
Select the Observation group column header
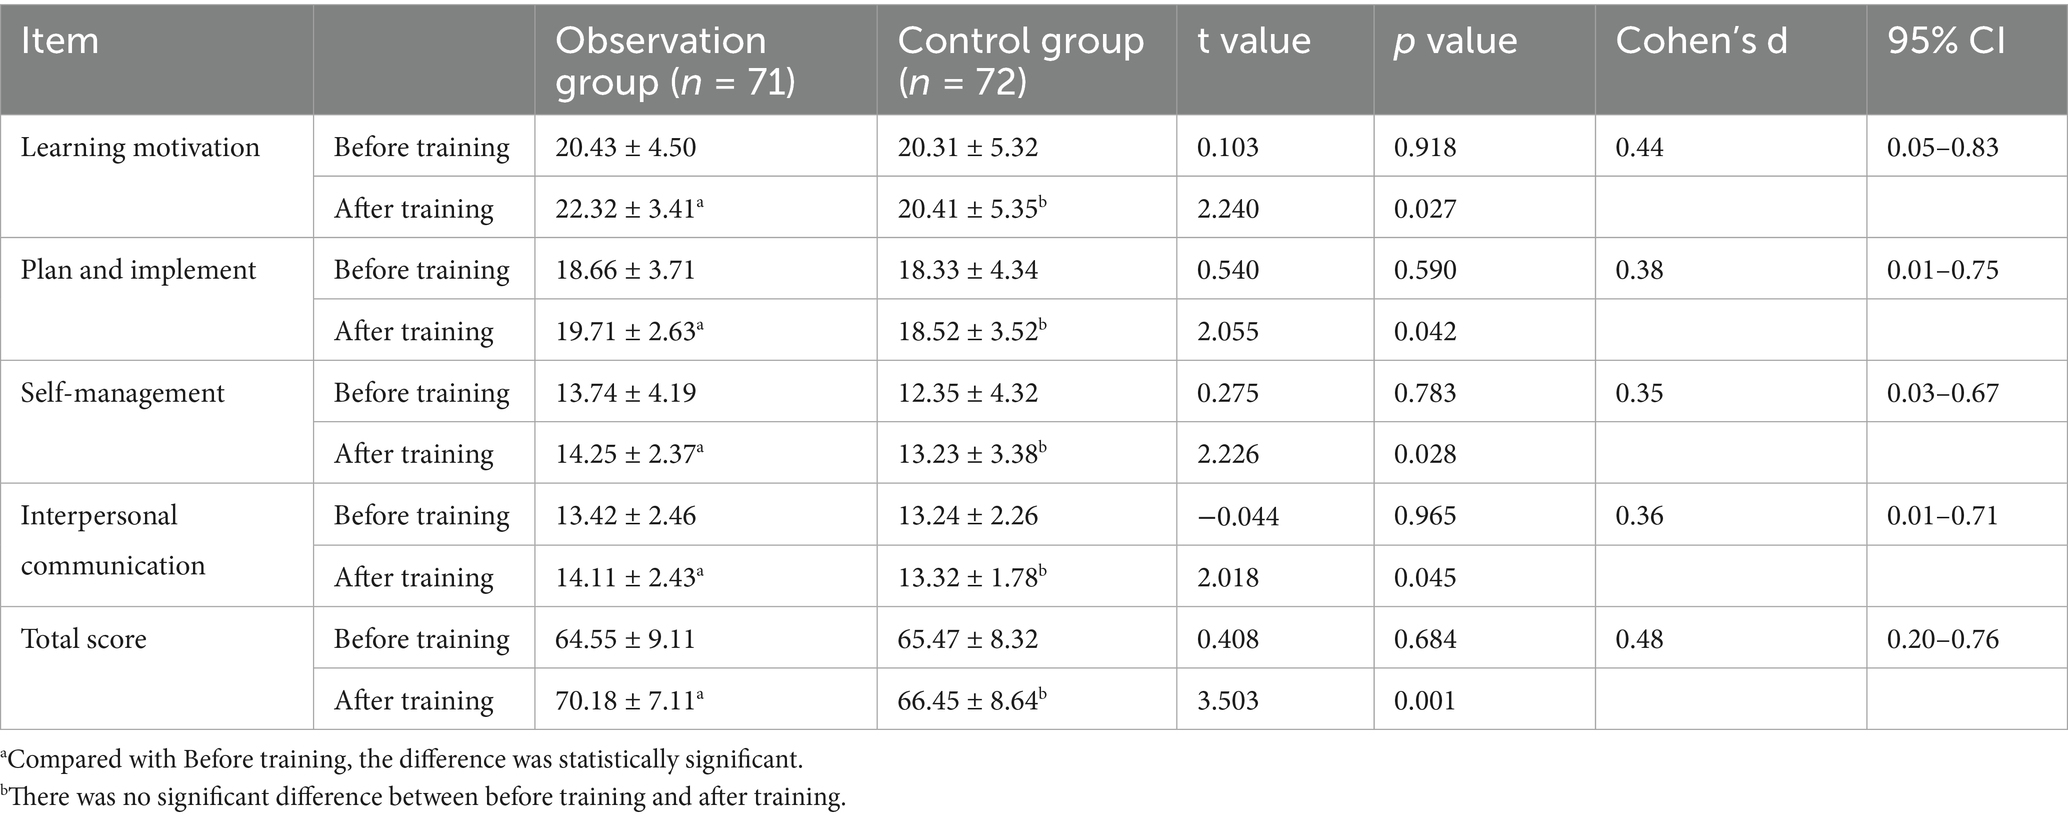675,61
